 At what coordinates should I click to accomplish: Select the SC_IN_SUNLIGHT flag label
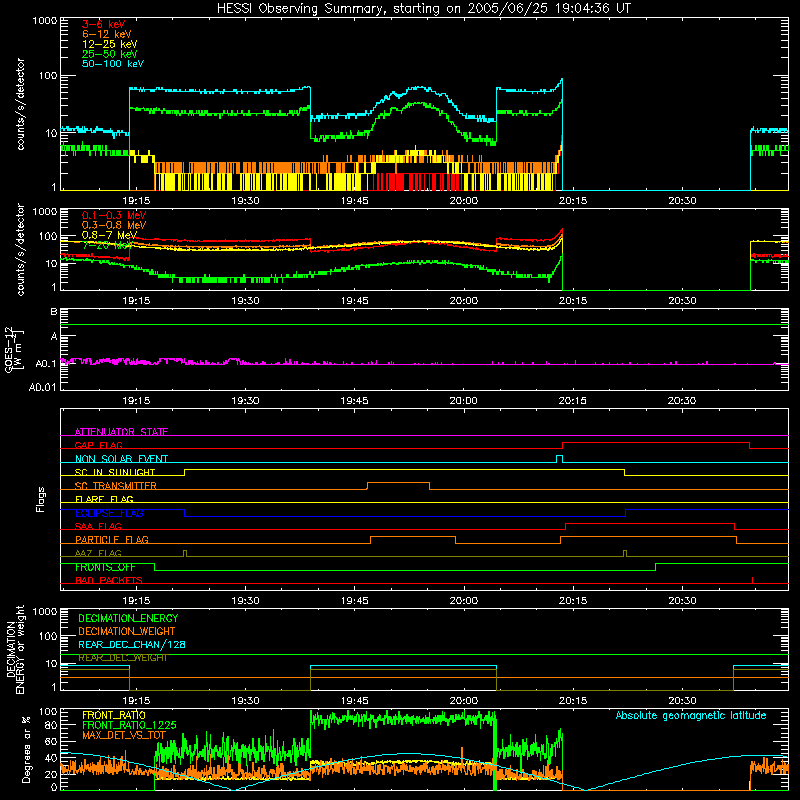pos(115,472)
